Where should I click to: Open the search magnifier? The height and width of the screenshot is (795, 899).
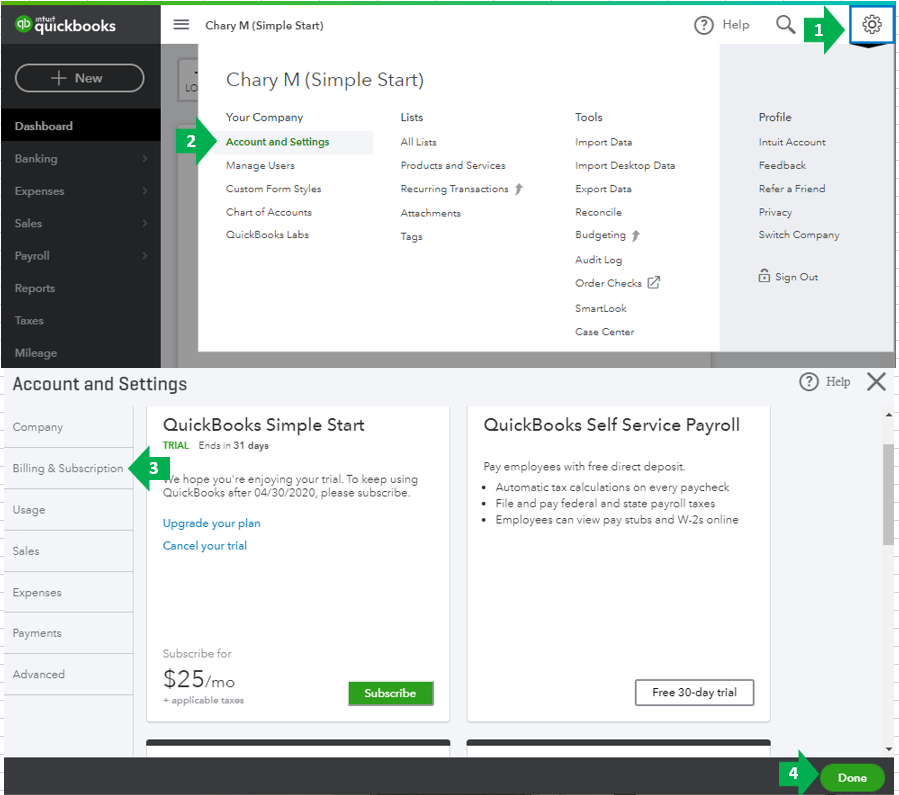(x=785, y=25)
